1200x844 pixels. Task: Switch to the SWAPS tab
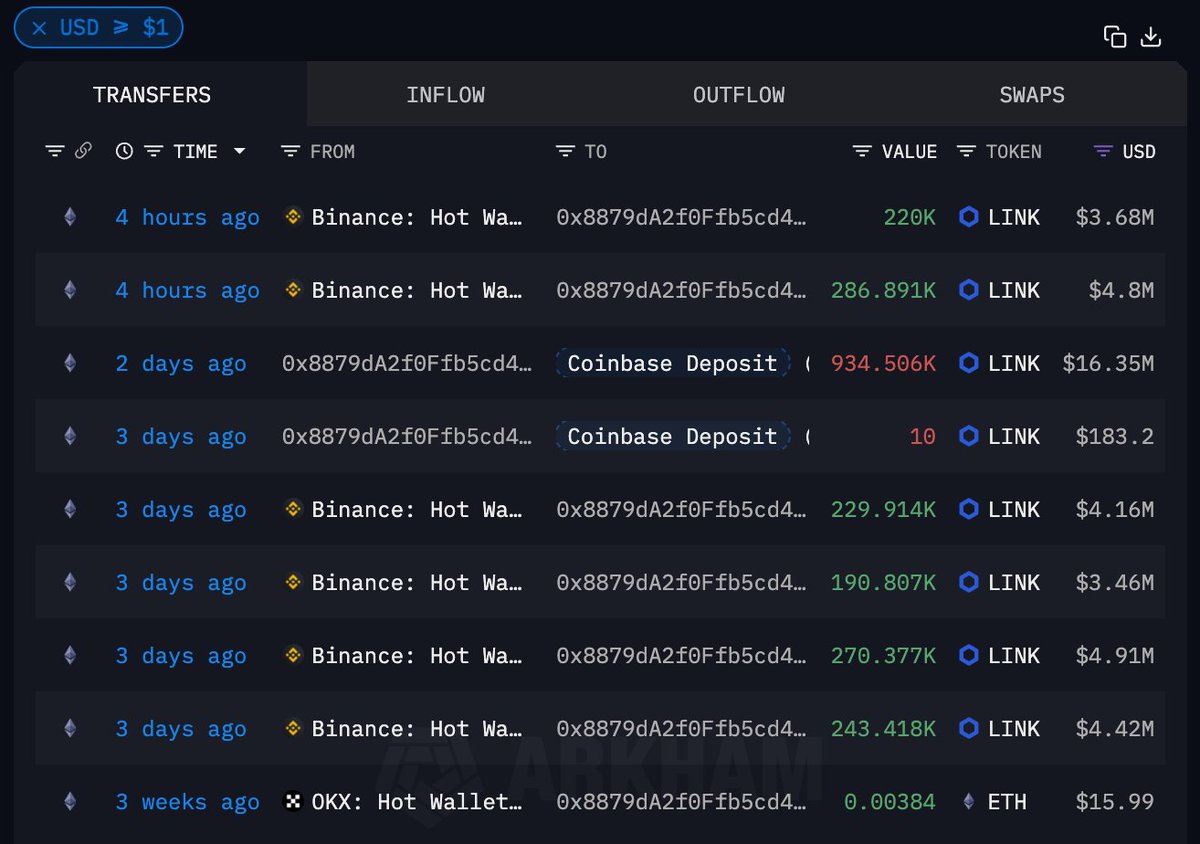(1031, 95)
